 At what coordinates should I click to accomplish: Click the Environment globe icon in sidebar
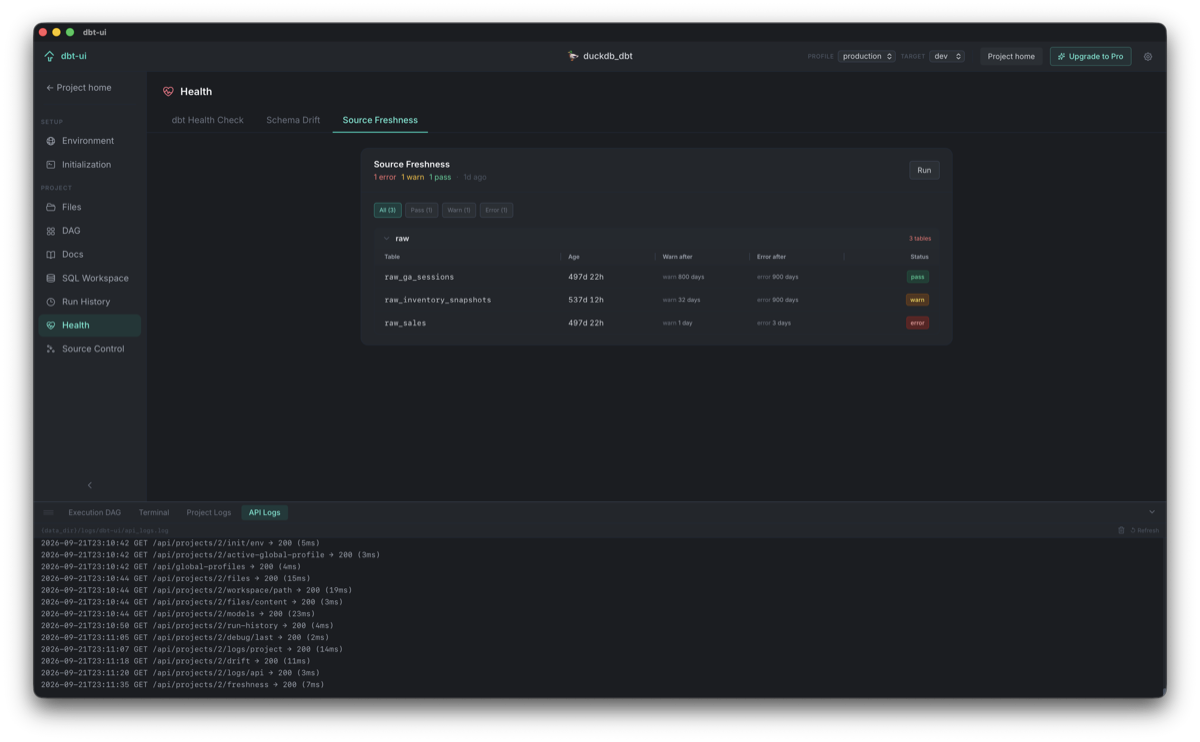pos(51,141)
